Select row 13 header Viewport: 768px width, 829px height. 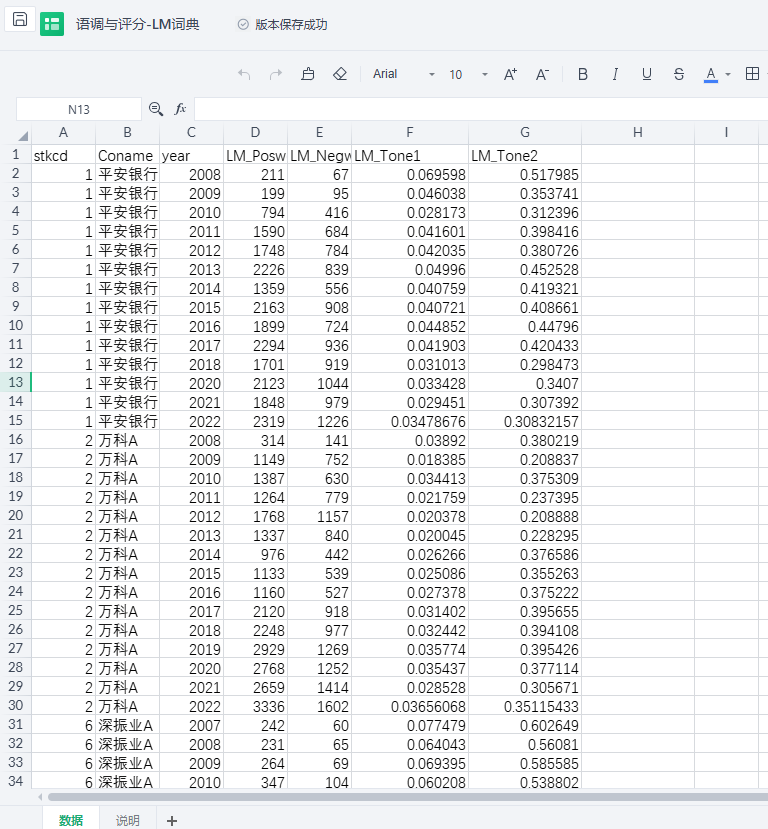click(x=16, y=382)
